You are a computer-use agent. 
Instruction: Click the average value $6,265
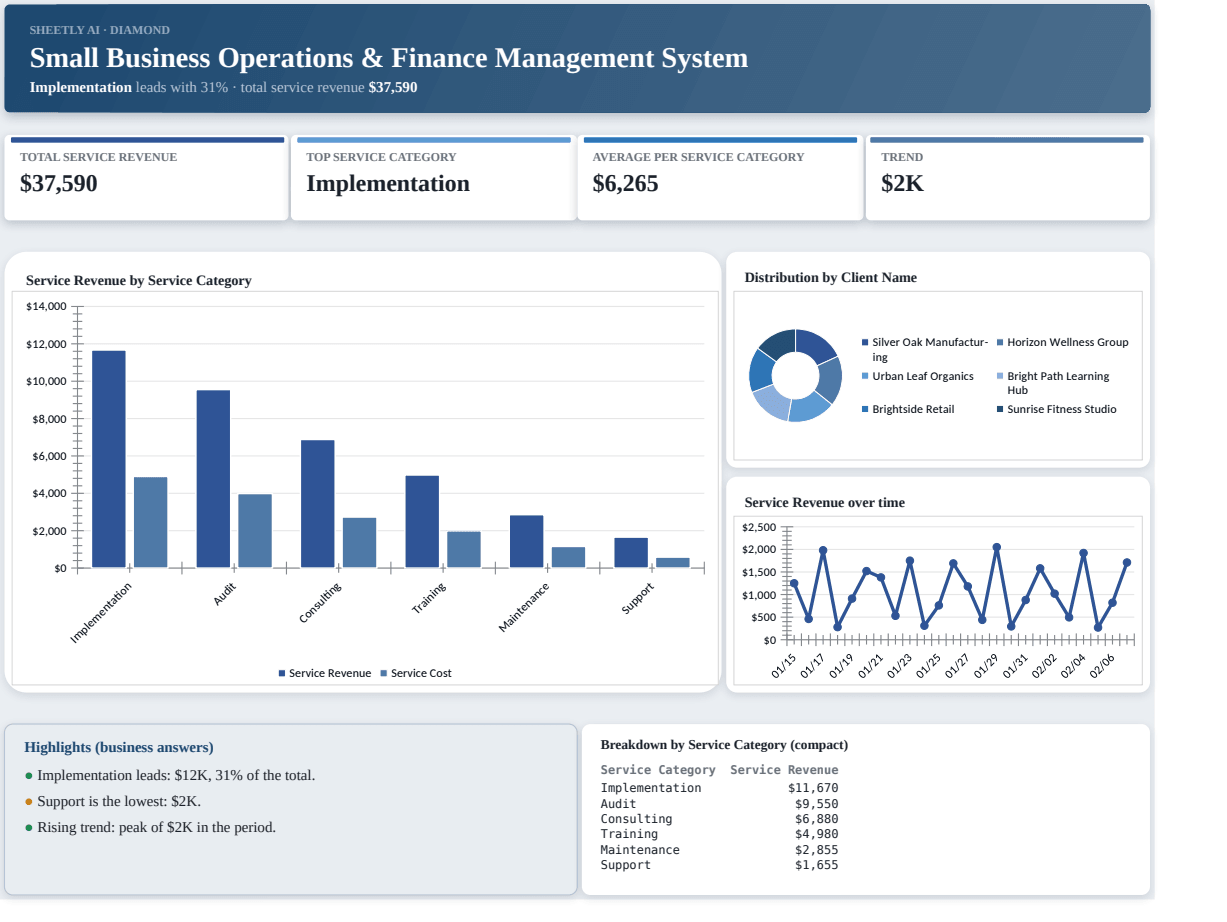click(x=626, y=184)
